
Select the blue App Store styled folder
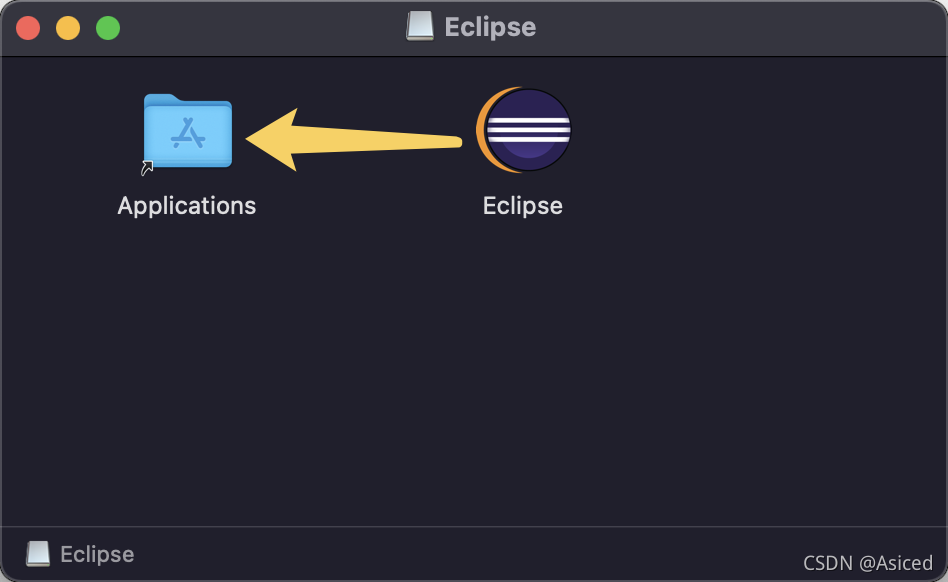click(186, 131)
